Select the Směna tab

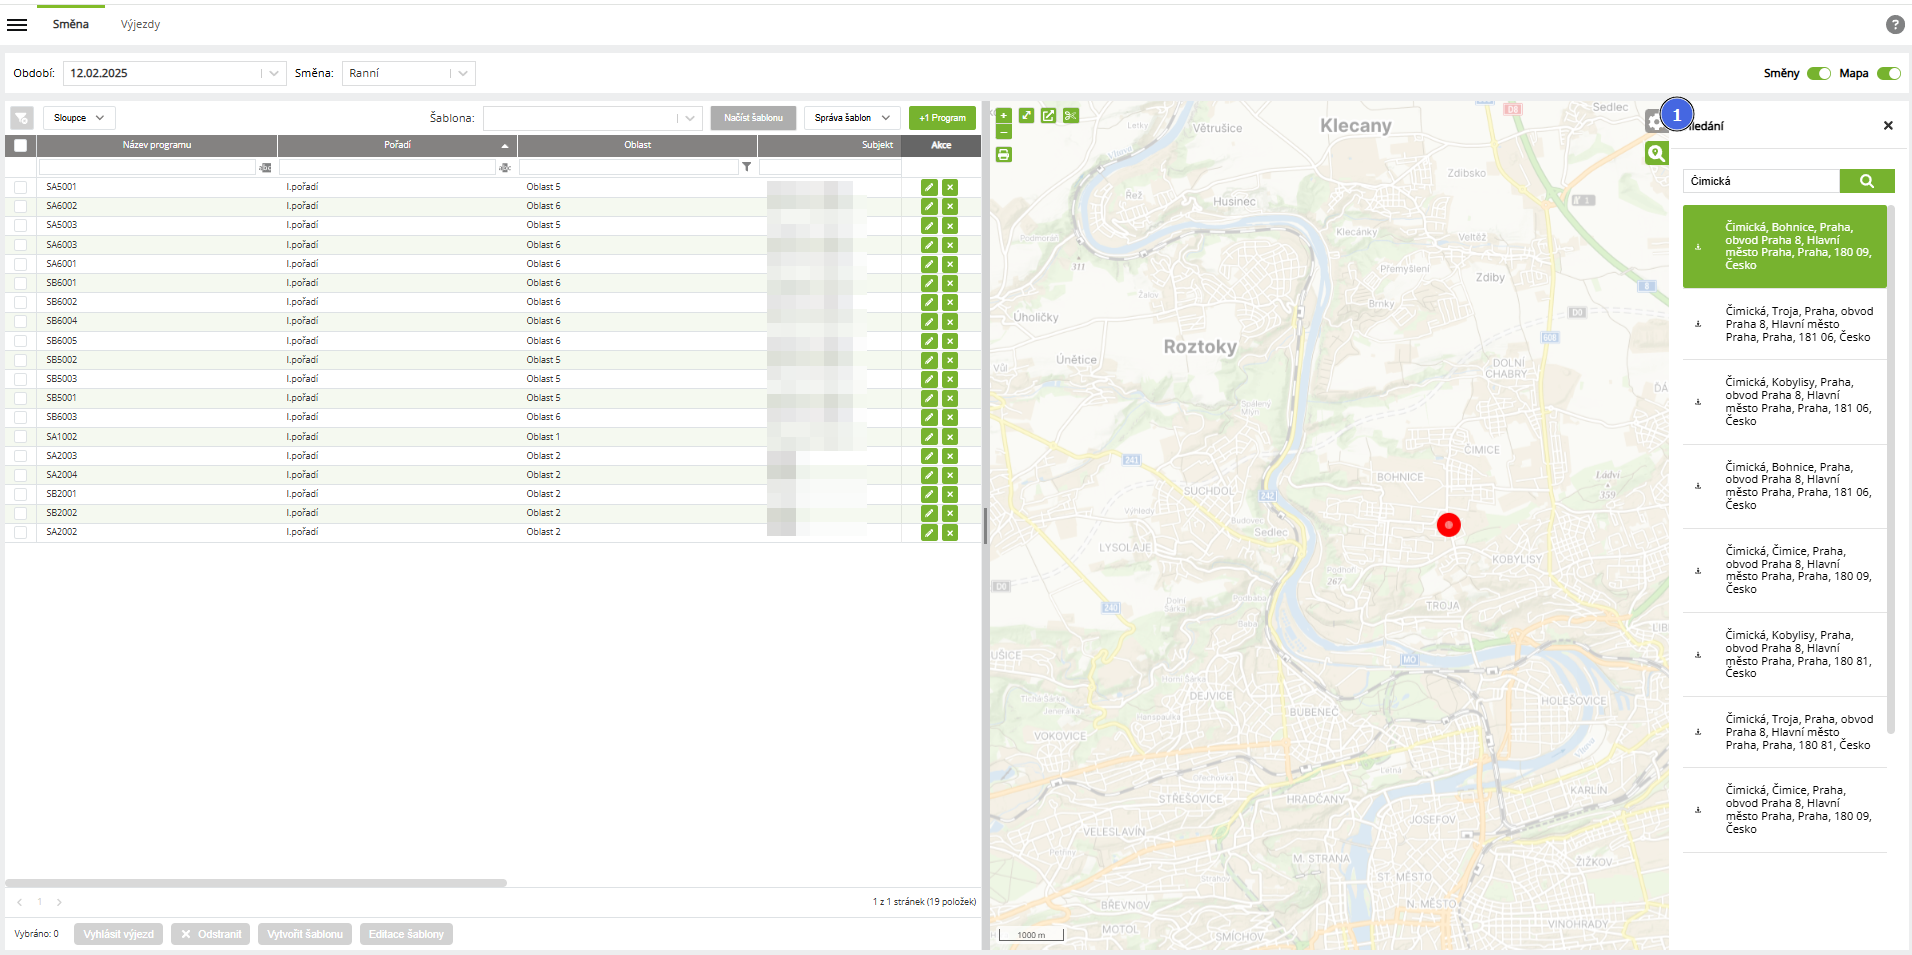(x=70, y=24)
